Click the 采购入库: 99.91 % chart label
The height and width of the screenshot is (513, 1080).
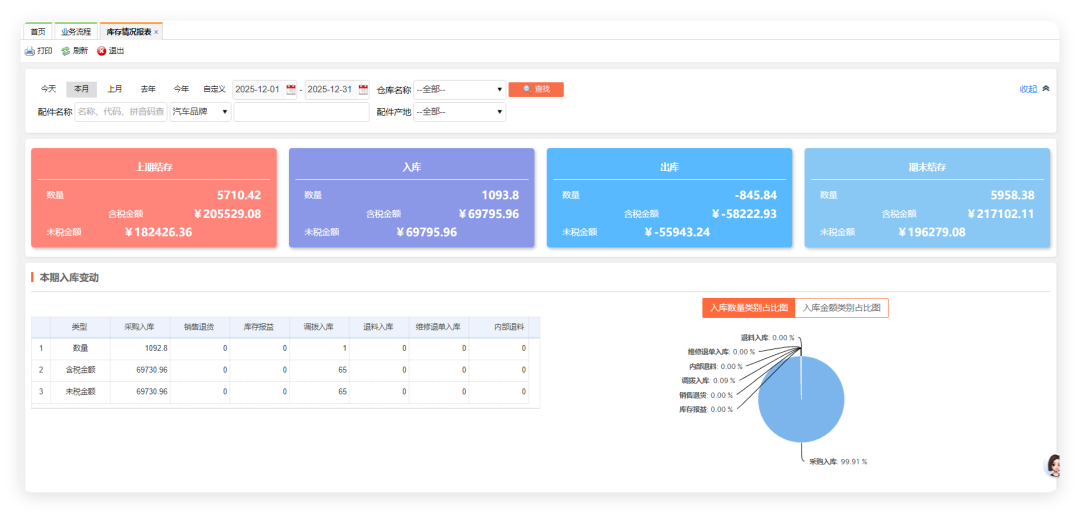tap(838, 461)
